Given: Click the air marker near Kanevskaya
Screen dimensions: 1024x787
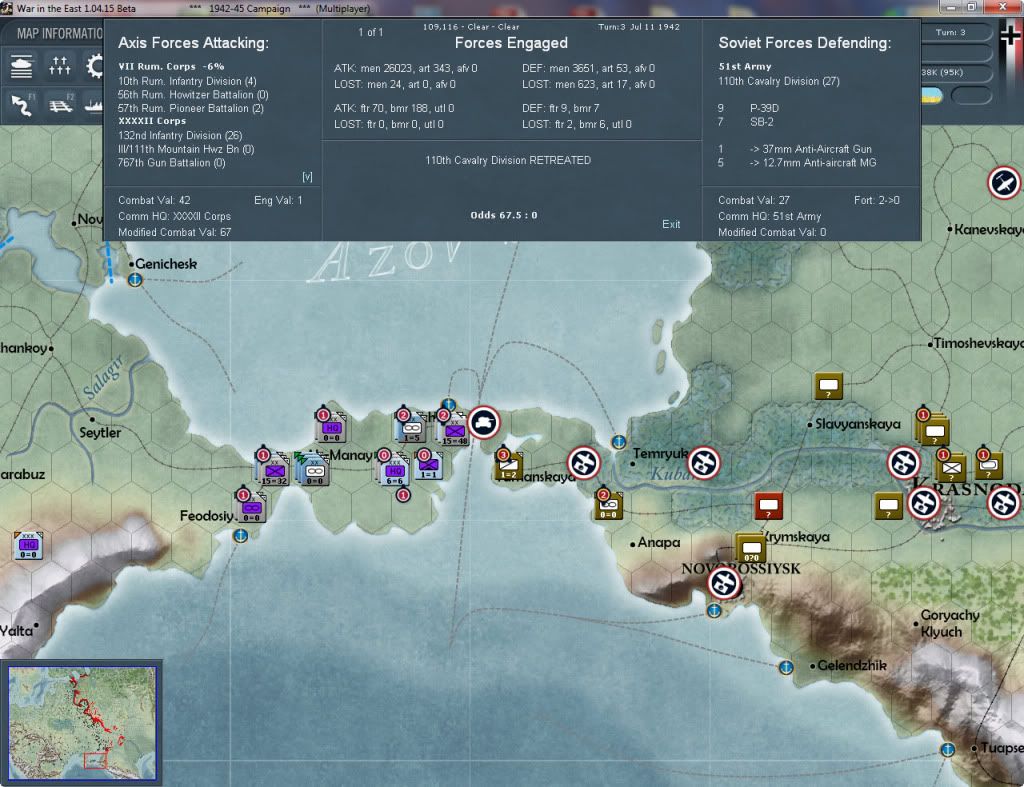Looking at the screenshot, I should (1004, 182).
